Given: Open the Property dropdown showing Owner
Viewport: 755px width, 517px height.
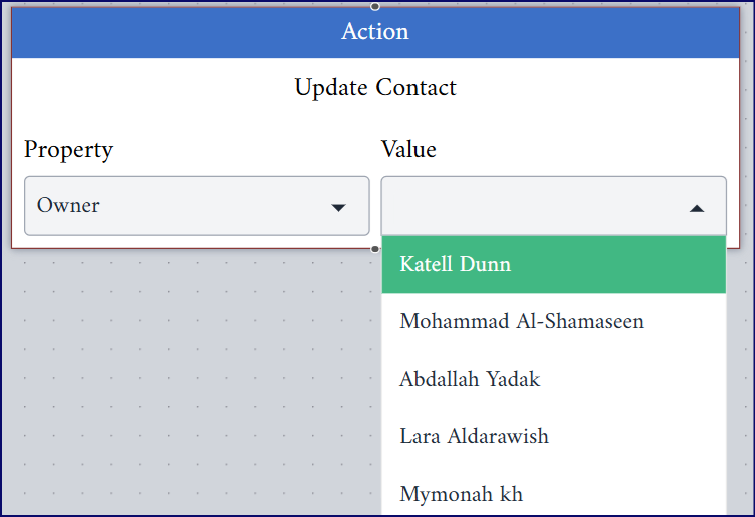Looking at the screenshot, I should pos(197,206).
